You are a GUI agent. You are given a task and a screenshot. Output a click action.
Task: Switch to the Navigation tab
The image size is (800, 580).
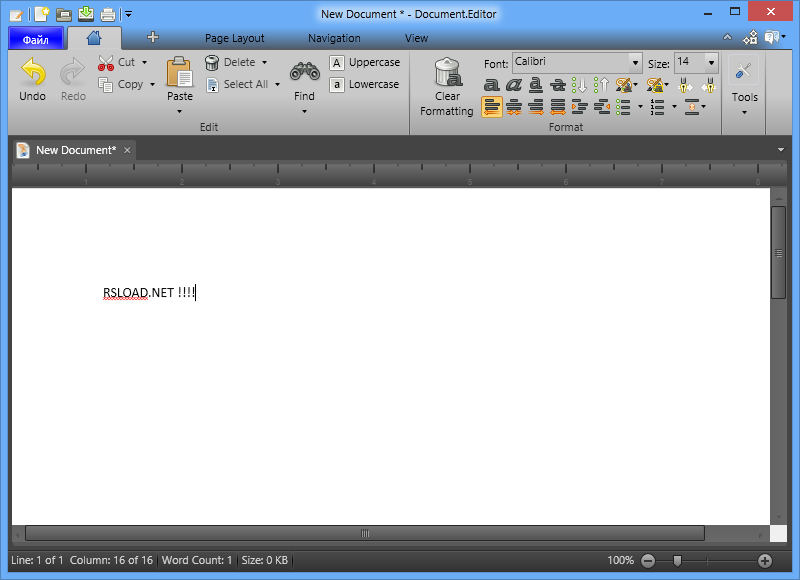point(334,38)
